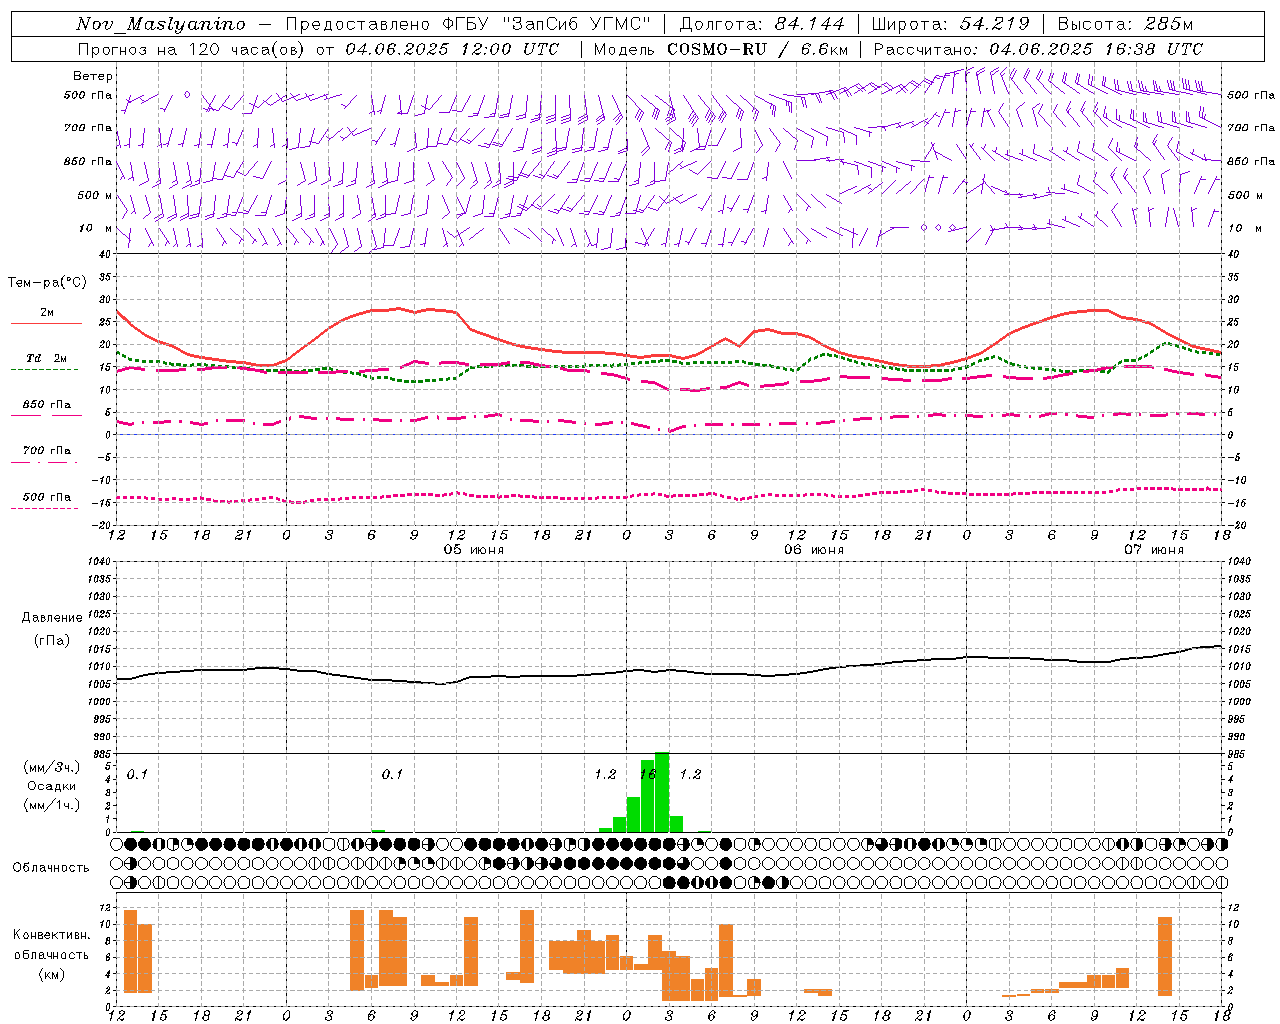Image resolution: width=1280 pixels, height=1024 pixels.
Task: Click the solid red line sample under the 2м legend
Action: click(46, 324)
